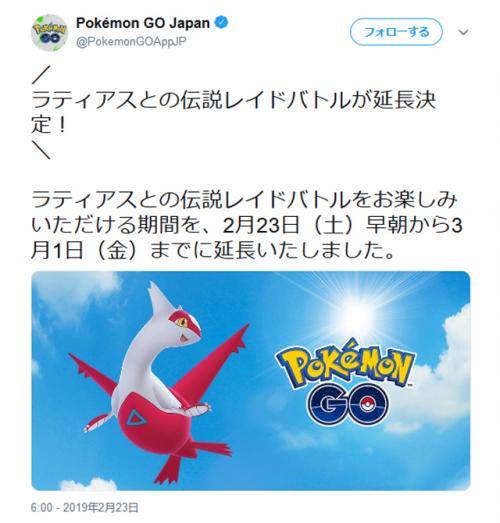Click the closing ＼ decoration below headline
The width and height of the screenshot is (500, 523).
point(41,150)
